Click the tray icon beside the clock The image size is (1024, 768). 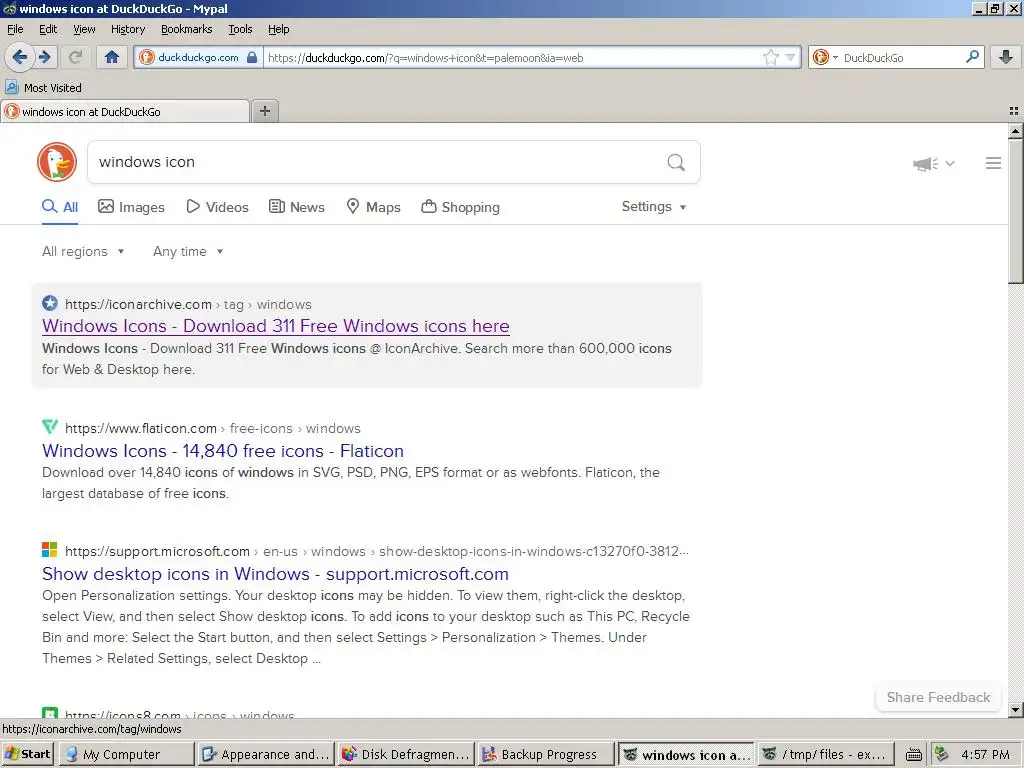pos(941,754)
